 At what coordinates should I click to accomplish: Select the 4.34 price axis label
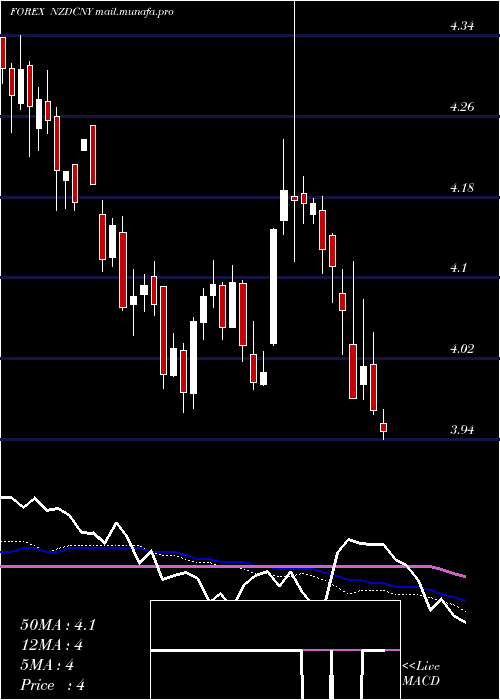click(462, 26)
